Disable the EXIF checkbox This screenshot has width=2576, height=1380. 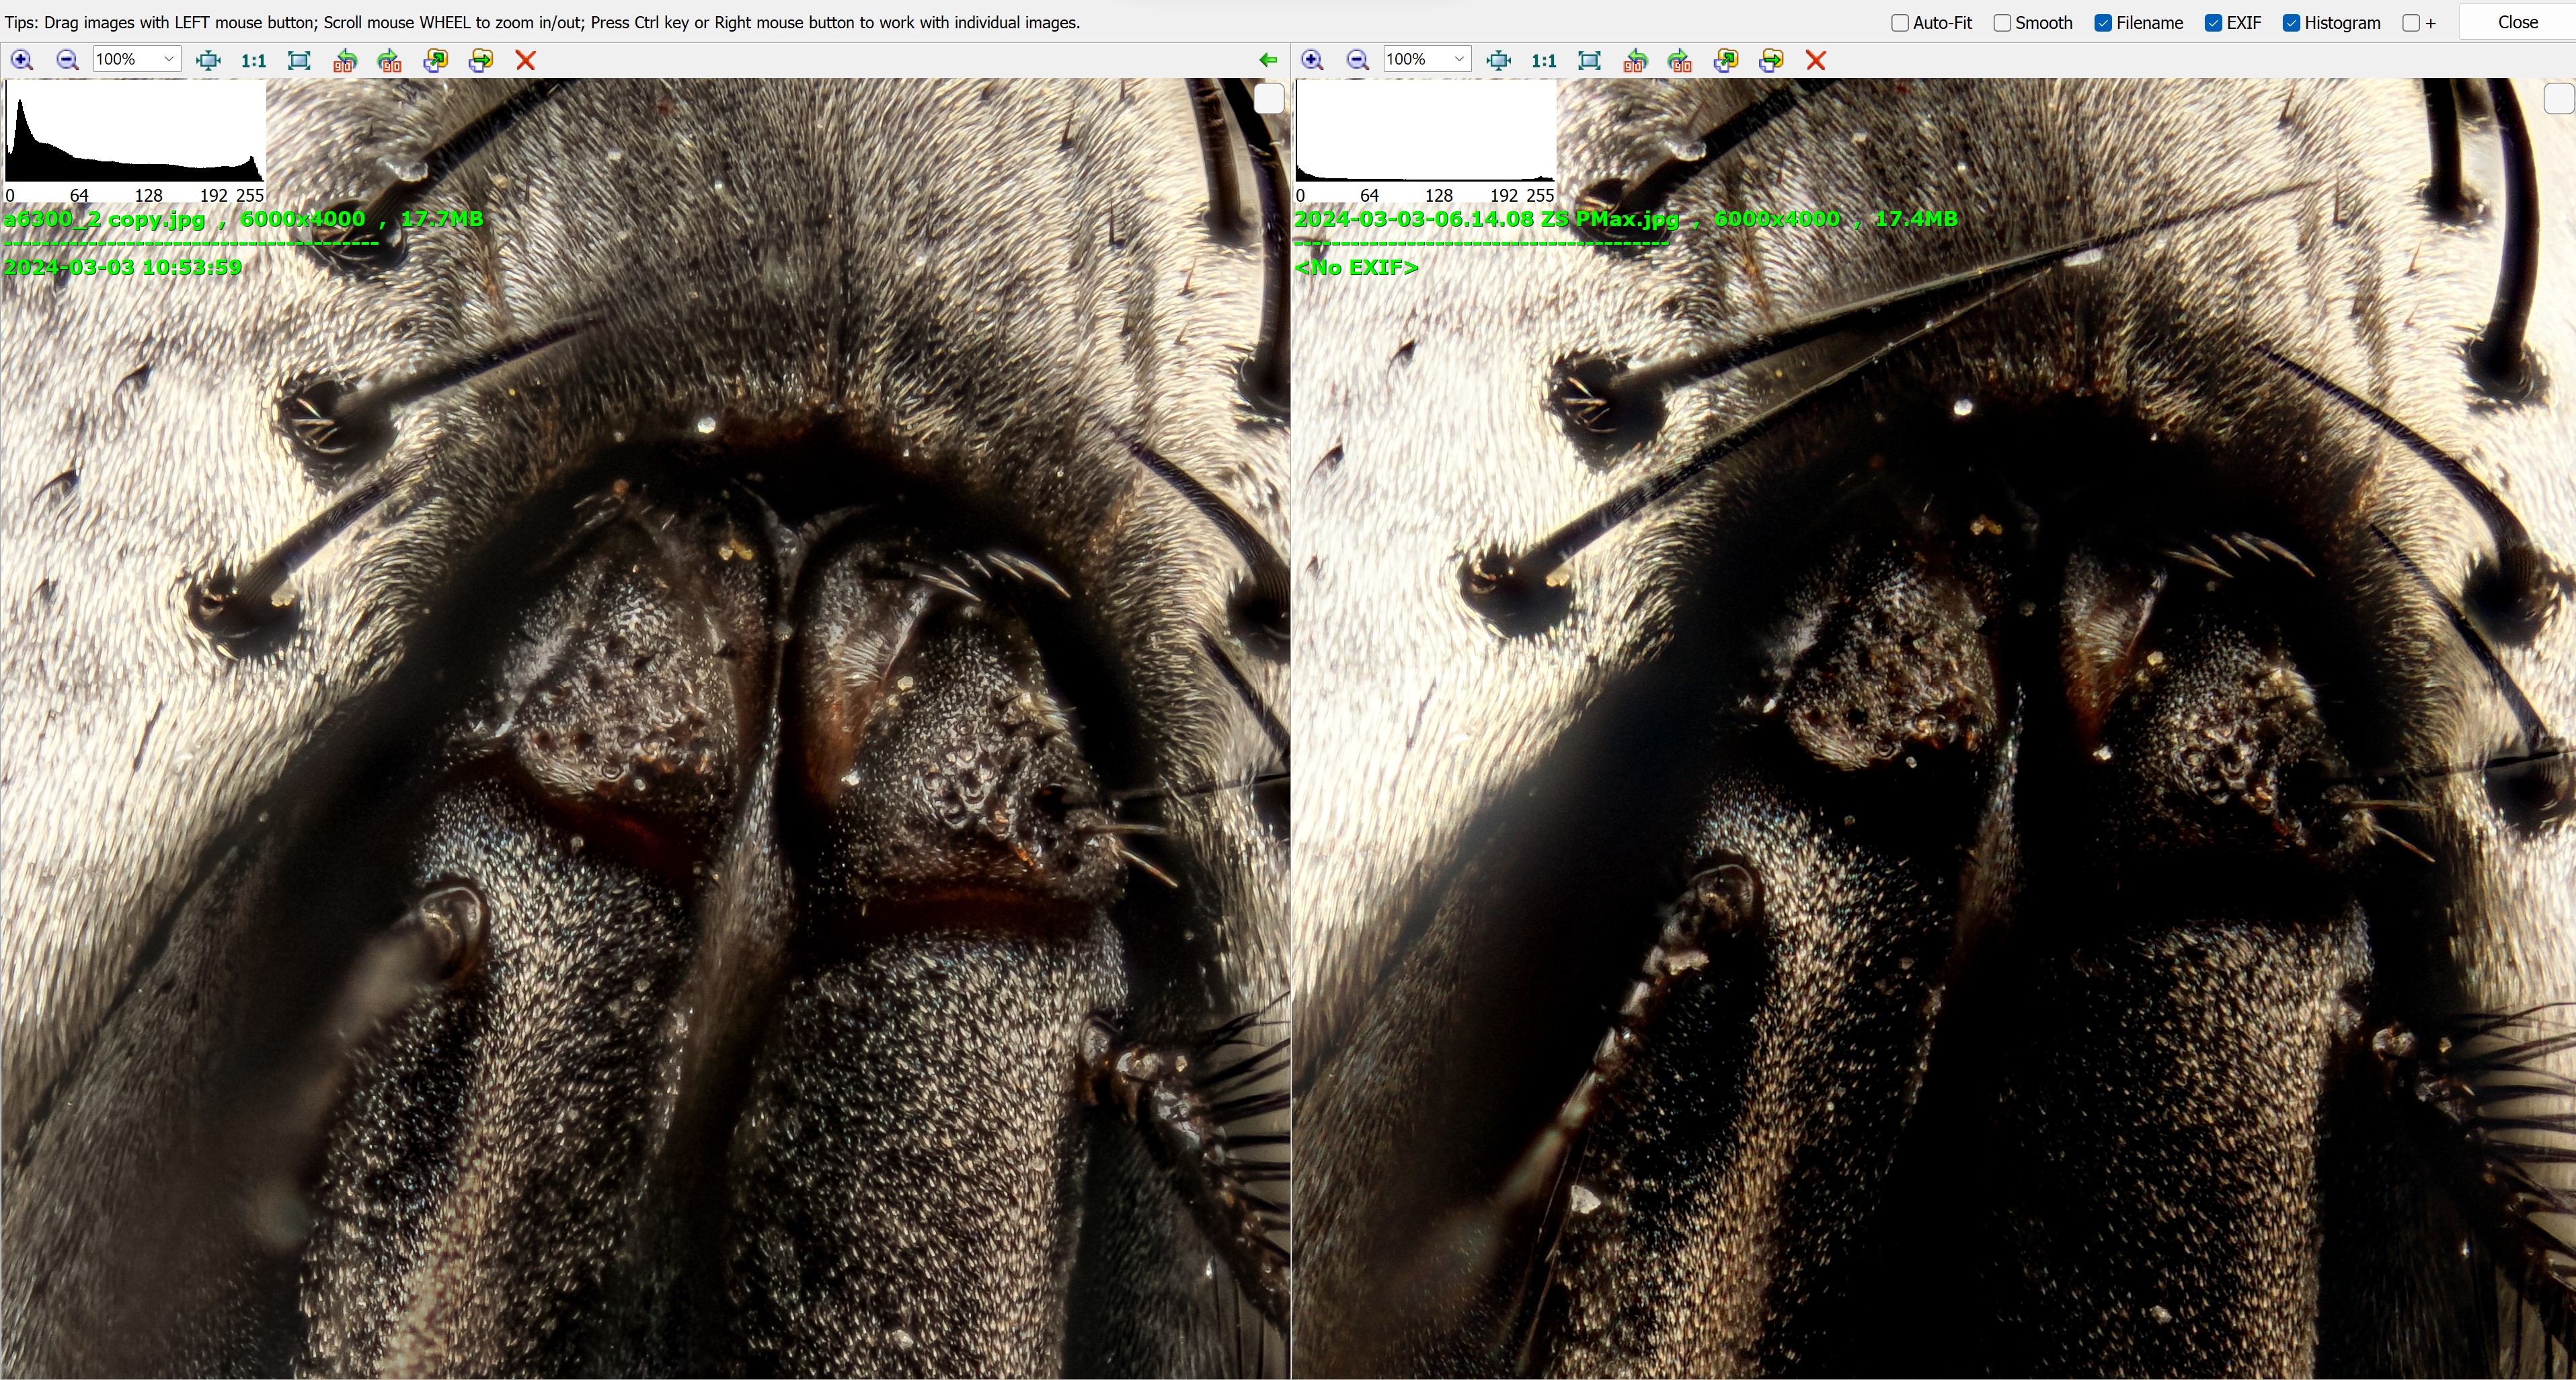click(x=2213, y=23)
